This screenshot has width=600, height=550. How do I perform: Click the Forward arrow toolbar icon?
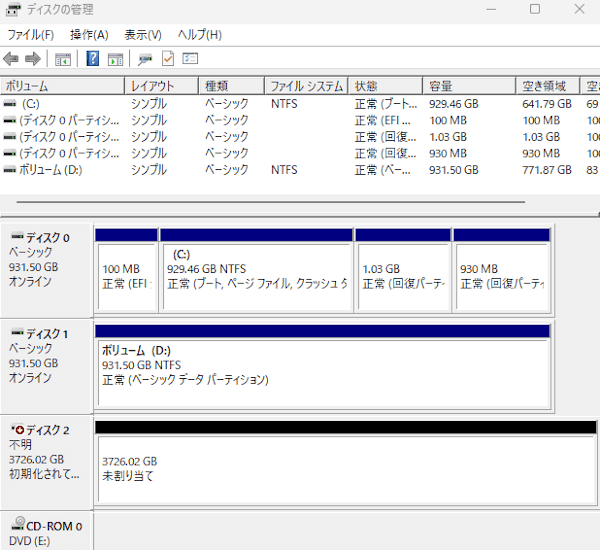point(33,59)
